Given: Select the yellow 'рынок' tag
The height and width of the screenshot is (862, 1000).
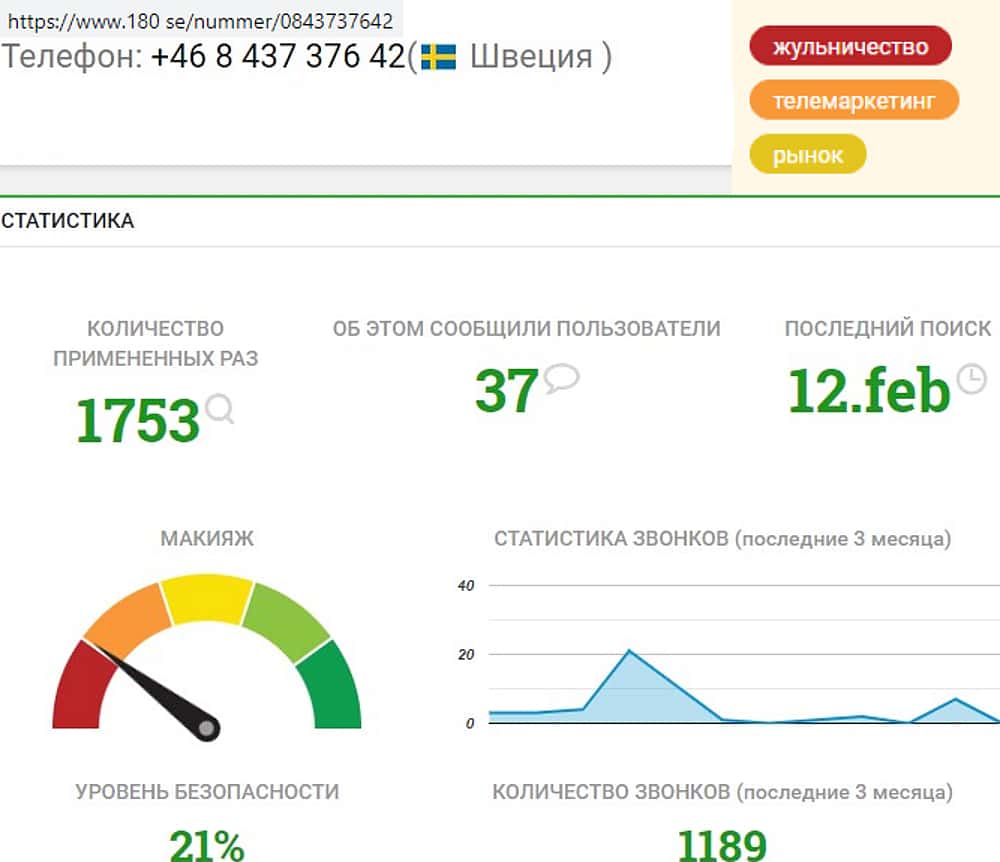Looking at the screenshot, I should [x=807, y=155].
